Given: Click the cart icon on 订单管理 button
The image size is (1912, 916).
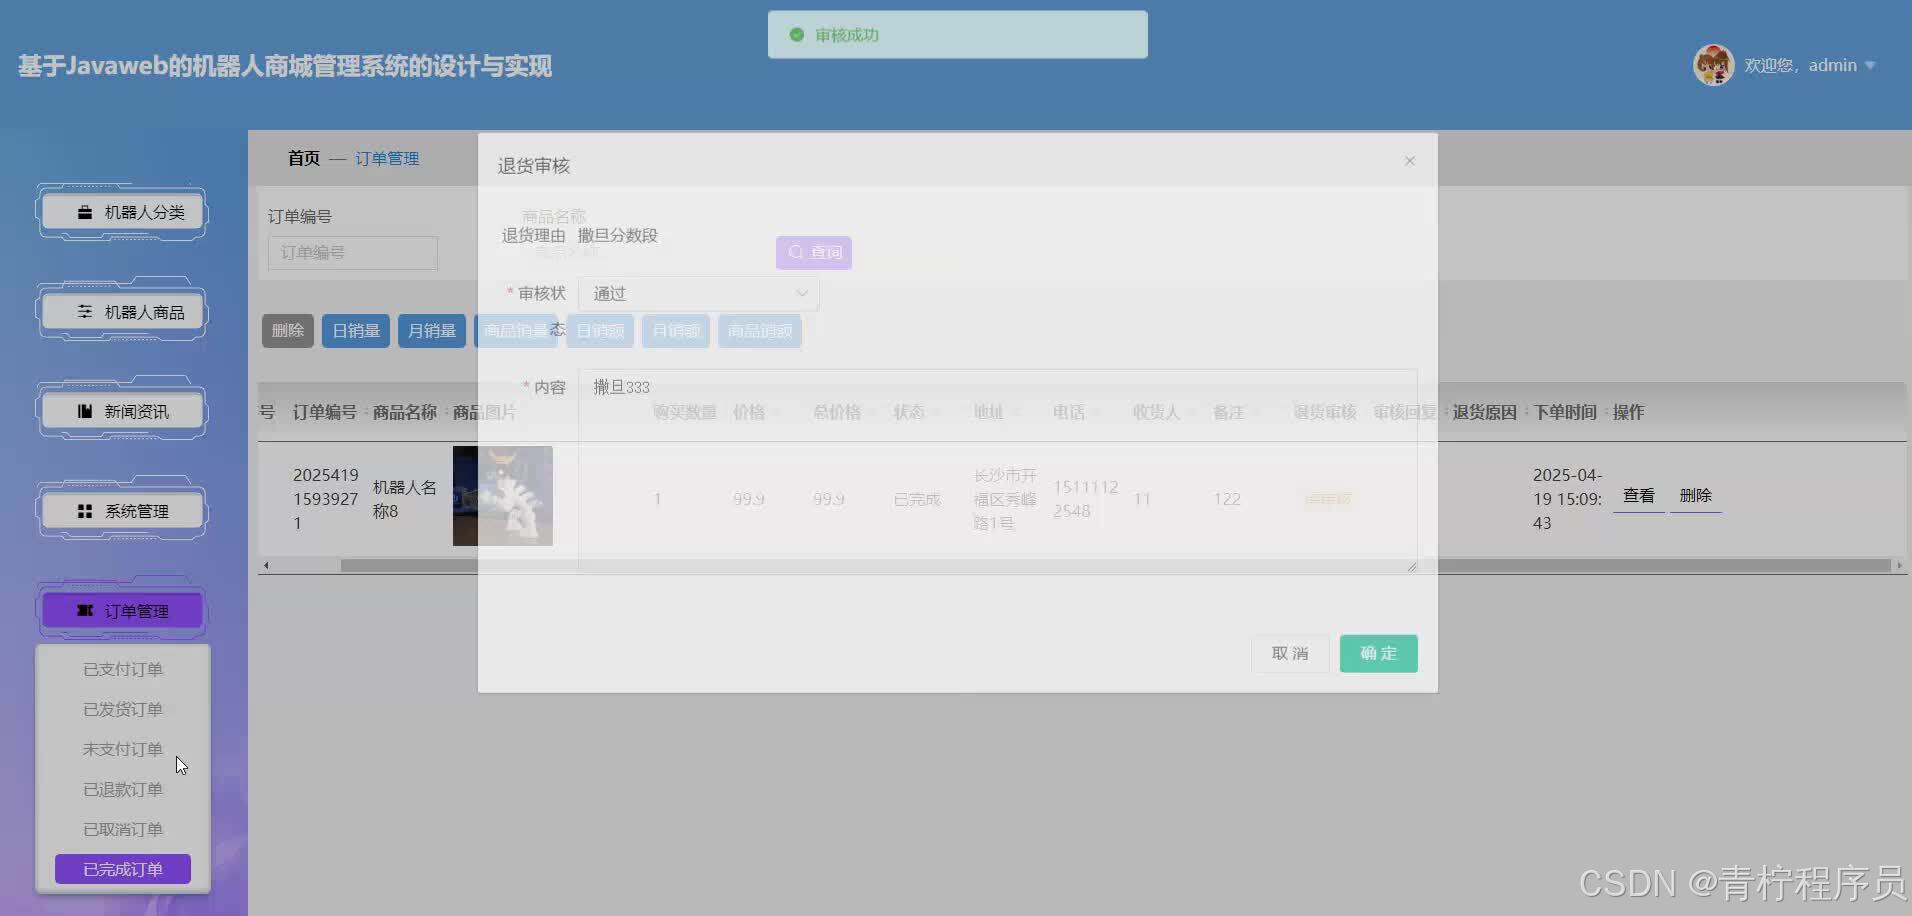Looking at the screenshot, I should [84, 610].
